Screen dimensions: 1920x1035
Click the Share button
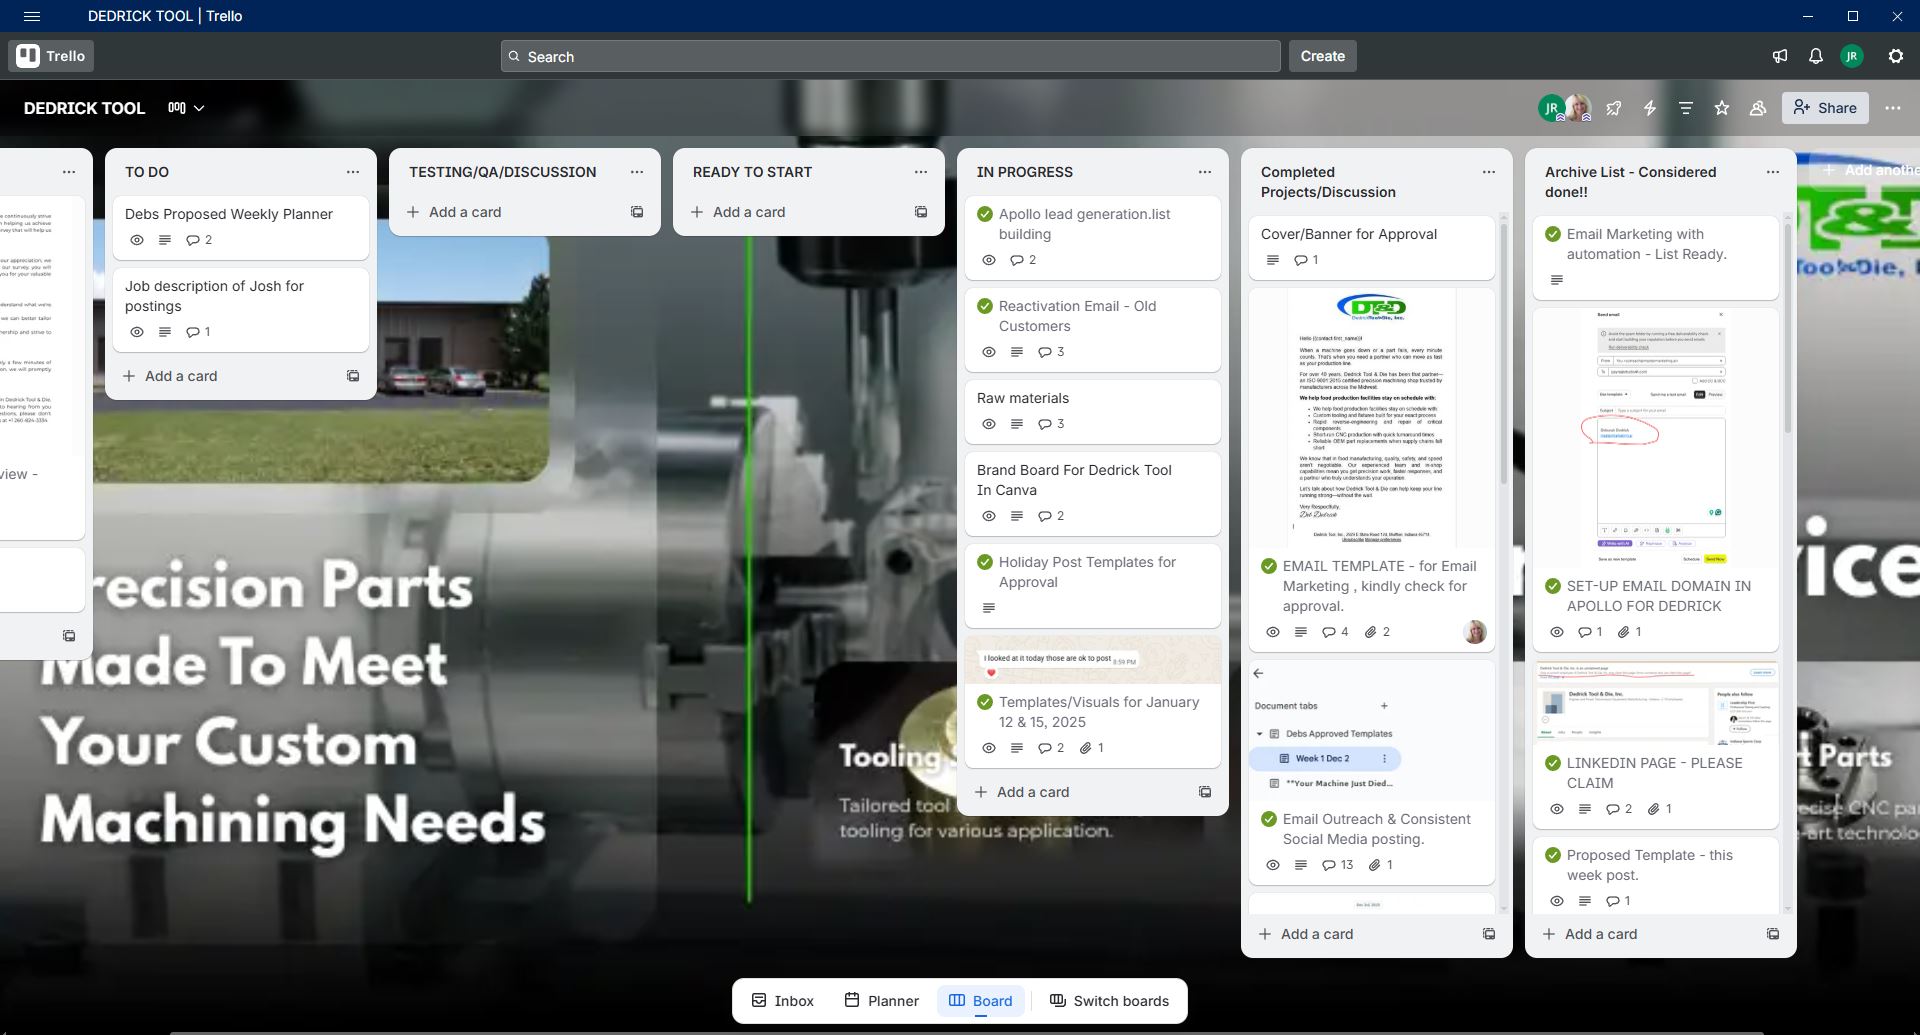coord(1825,108)
